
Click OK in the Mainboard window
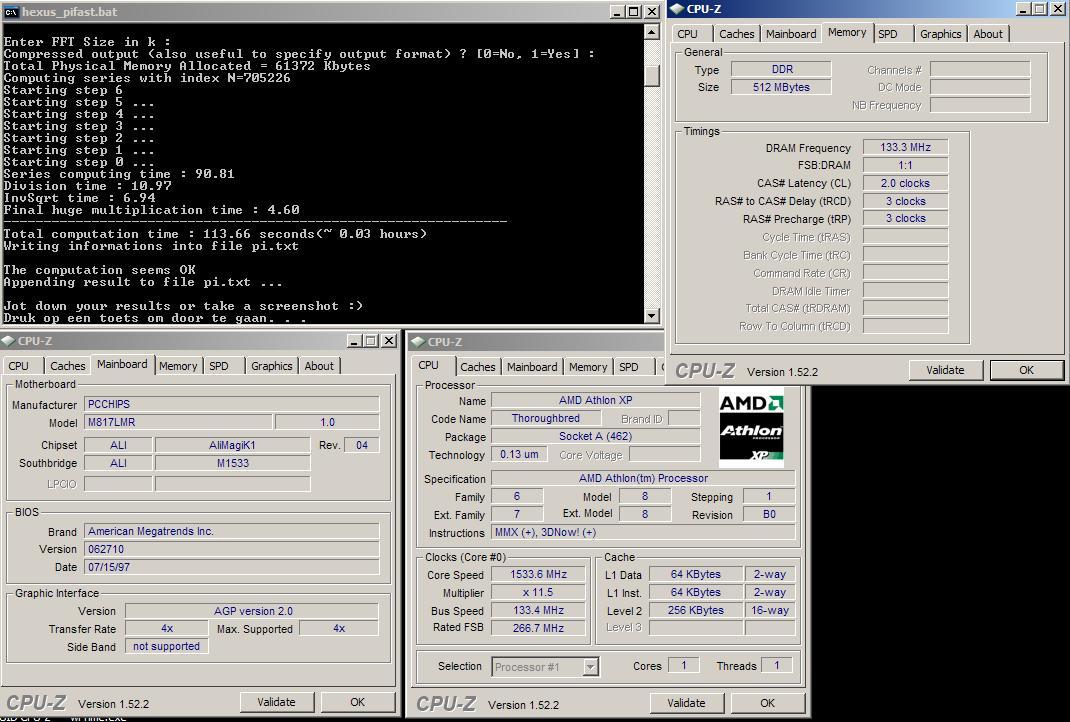pos(358,702)
